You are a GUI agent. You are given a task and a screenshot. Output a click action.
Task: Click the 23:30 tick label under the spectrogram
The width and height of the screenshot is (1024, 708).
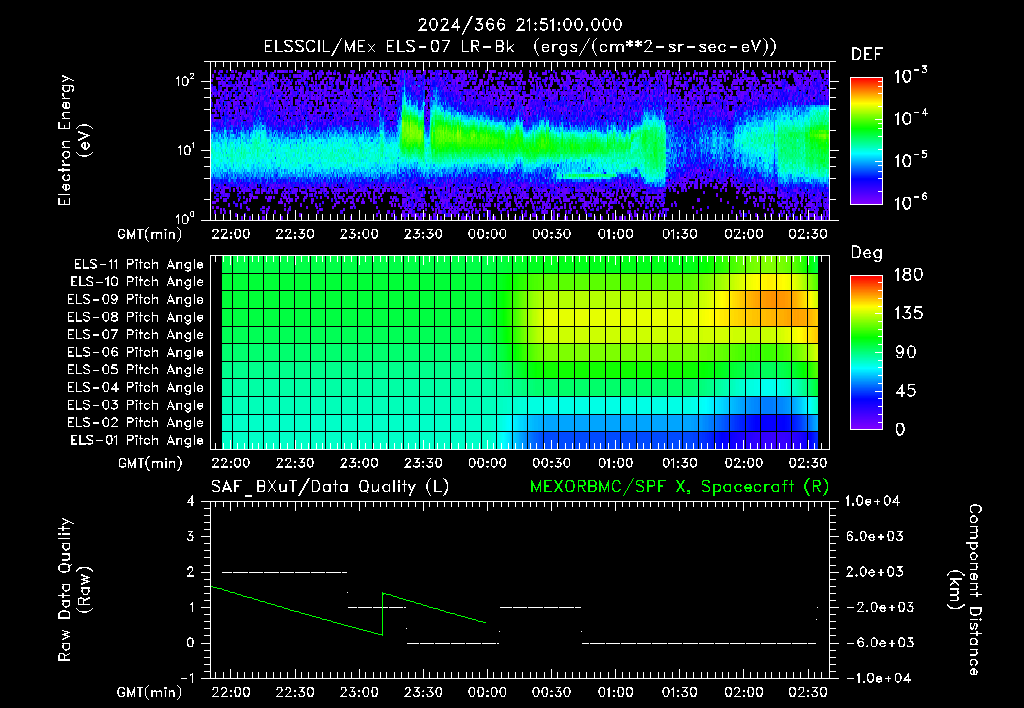[423, 234]
